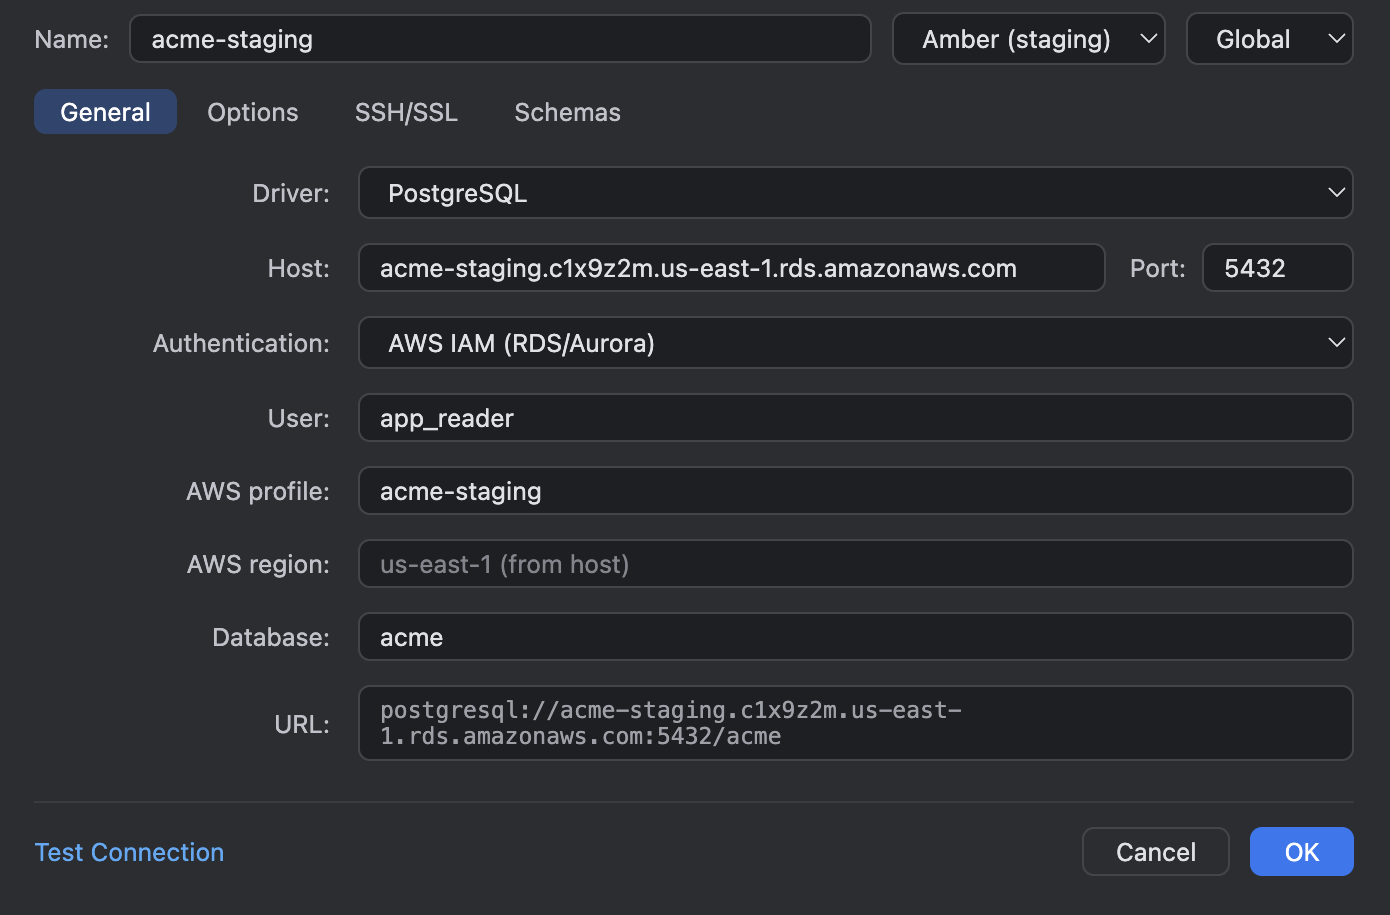Select the Schemas tab
This screenshot has width=1390, height=915.
pyautogui.click(x=567, y=112)
